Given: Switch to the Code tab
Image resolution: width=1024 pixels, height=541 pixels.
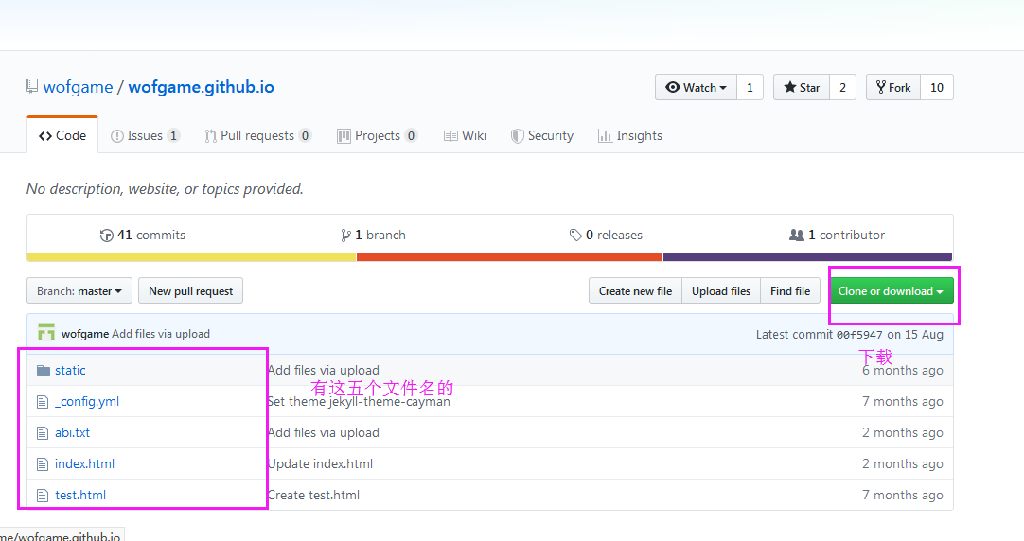Looking at the screenshot, I should (62, 135).
